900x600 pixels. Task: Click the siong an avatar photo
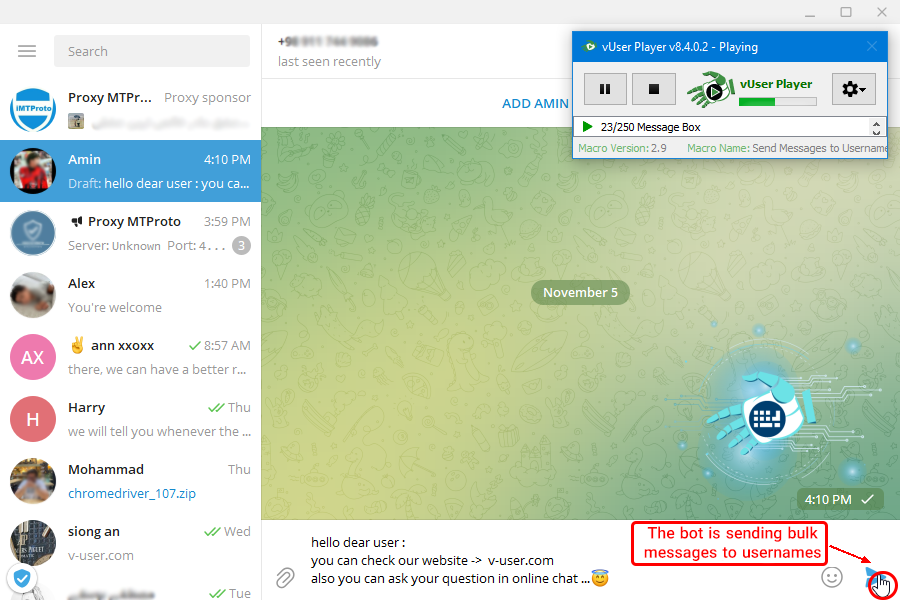coord(33,543)
